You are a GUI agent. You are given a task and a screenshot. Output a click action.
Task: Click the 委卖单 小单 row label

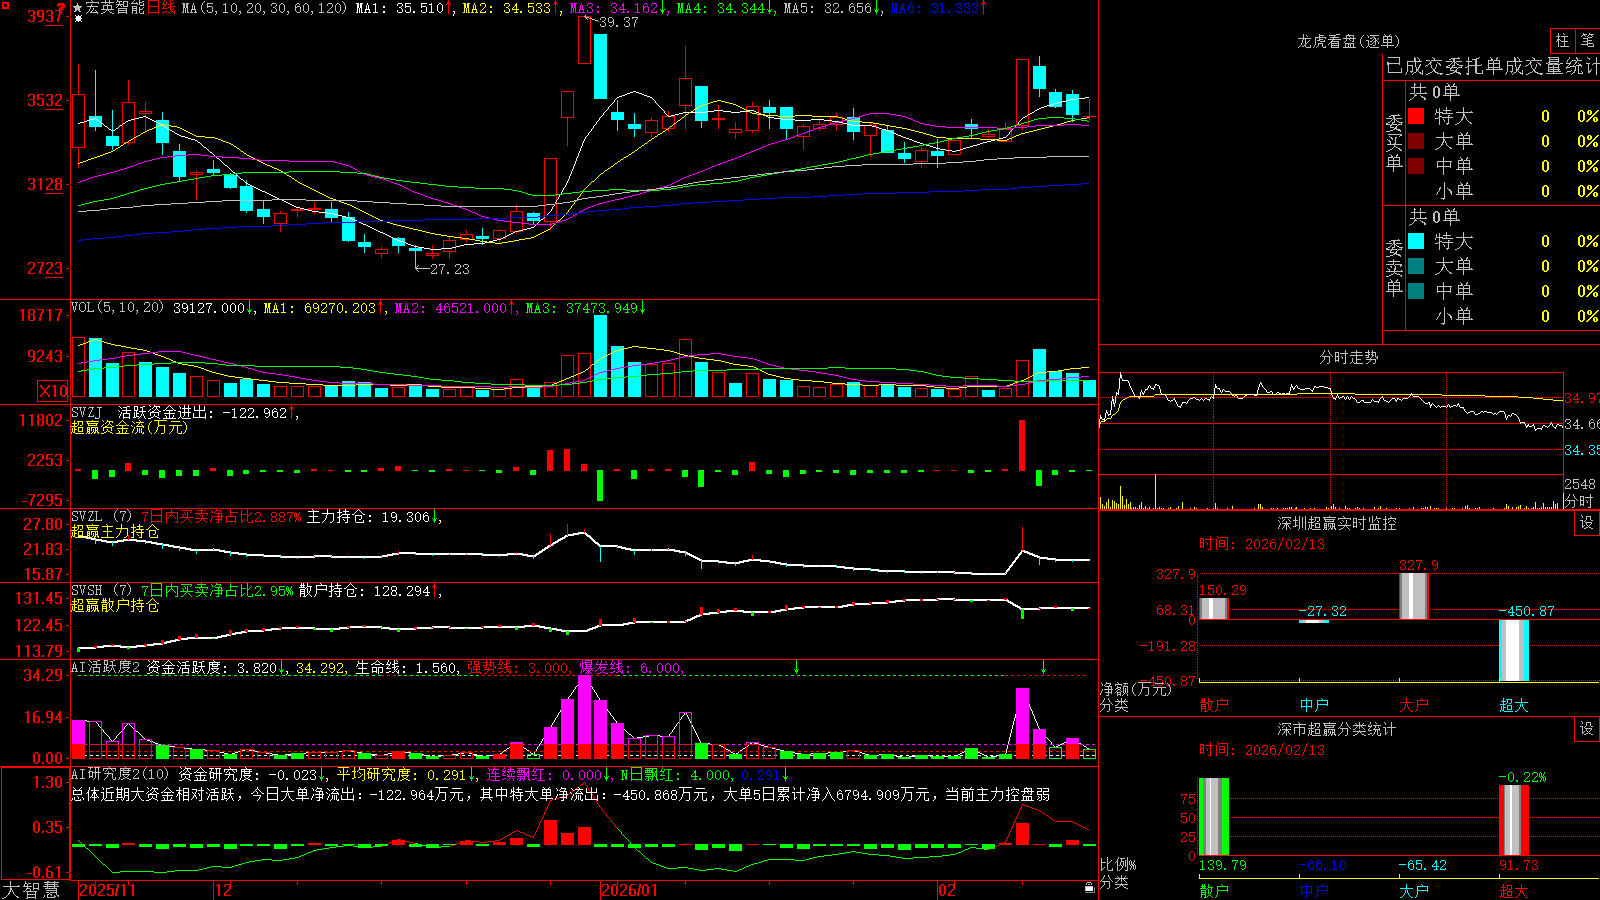click(x=1454, y=316)
